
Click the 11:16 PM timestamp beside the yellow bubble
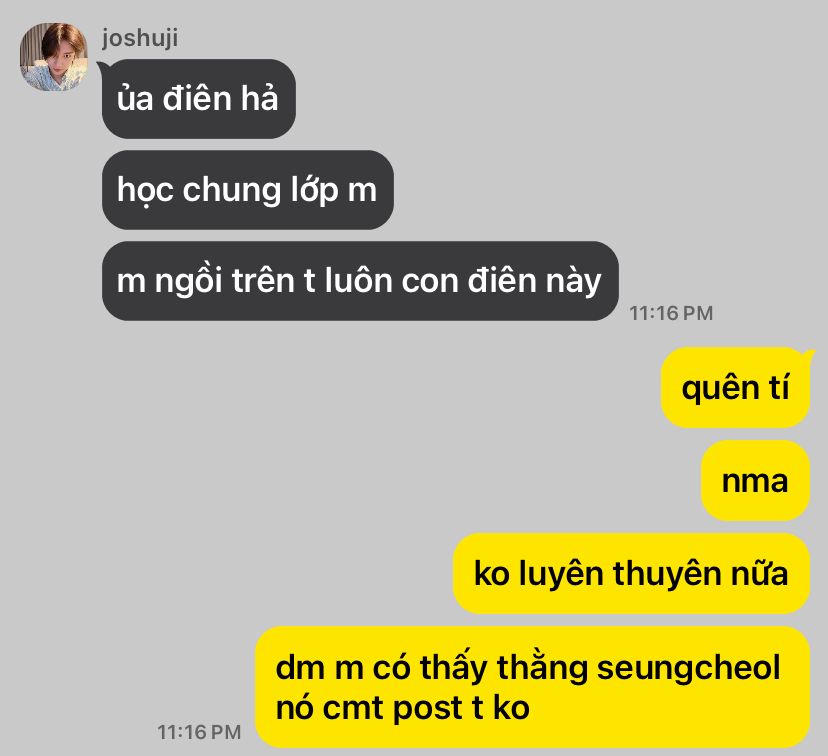click(x=199, y=732)
